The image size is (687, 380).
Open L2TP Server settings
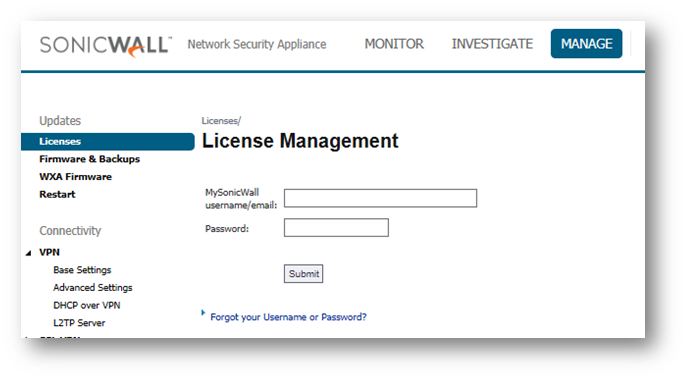coord(79,323)
